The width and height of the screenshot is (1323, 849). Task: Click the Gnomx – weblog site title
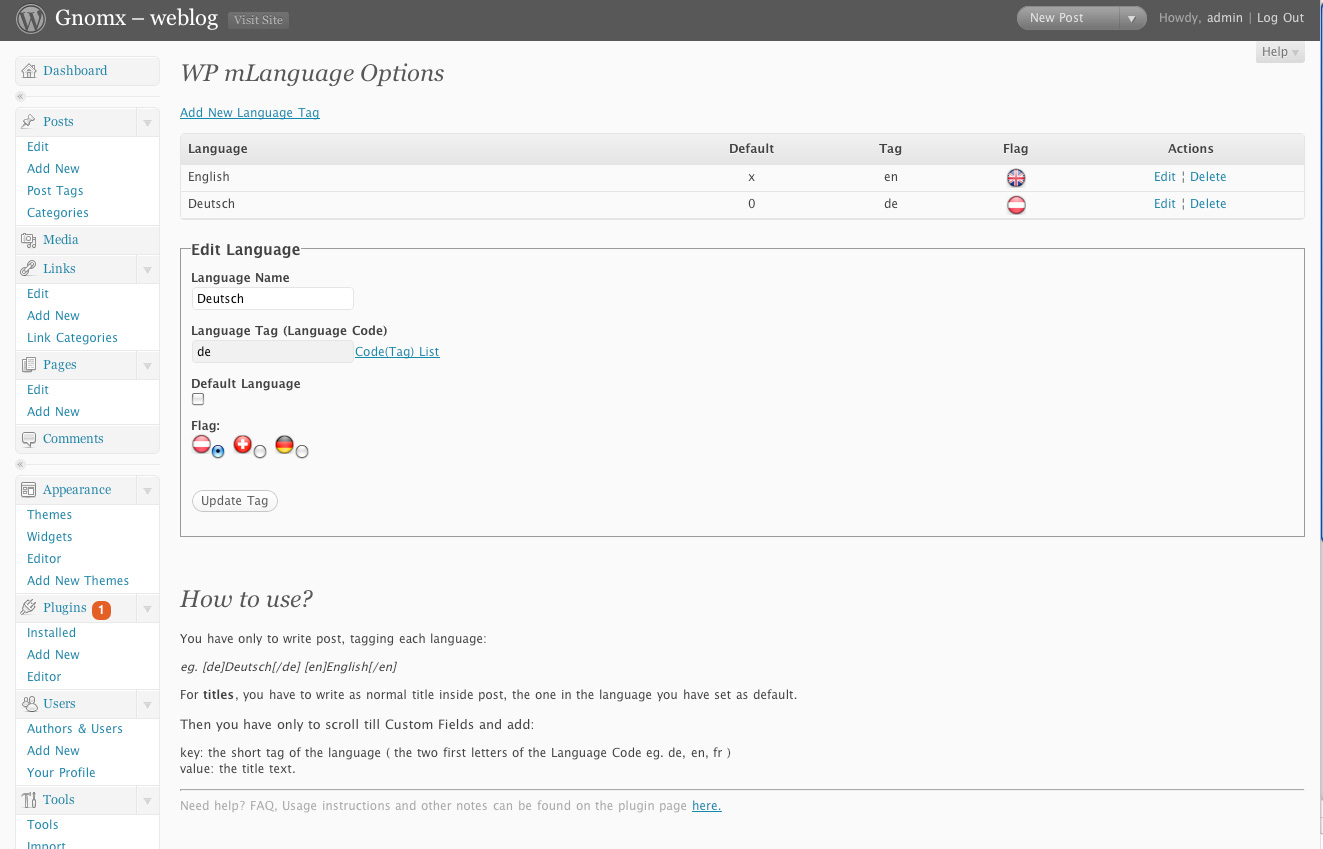click(x=137, y=18)
